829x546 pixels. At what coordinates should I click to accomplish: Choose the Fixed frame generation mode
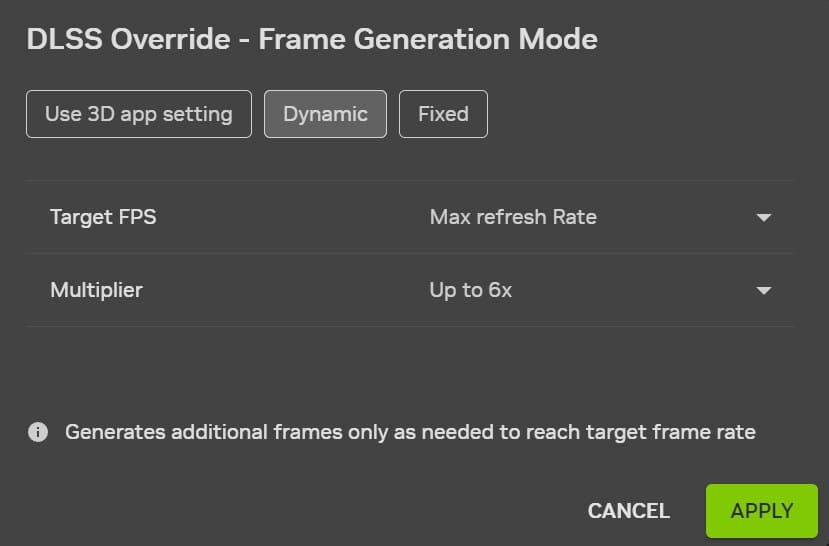[x=443, y=114]
